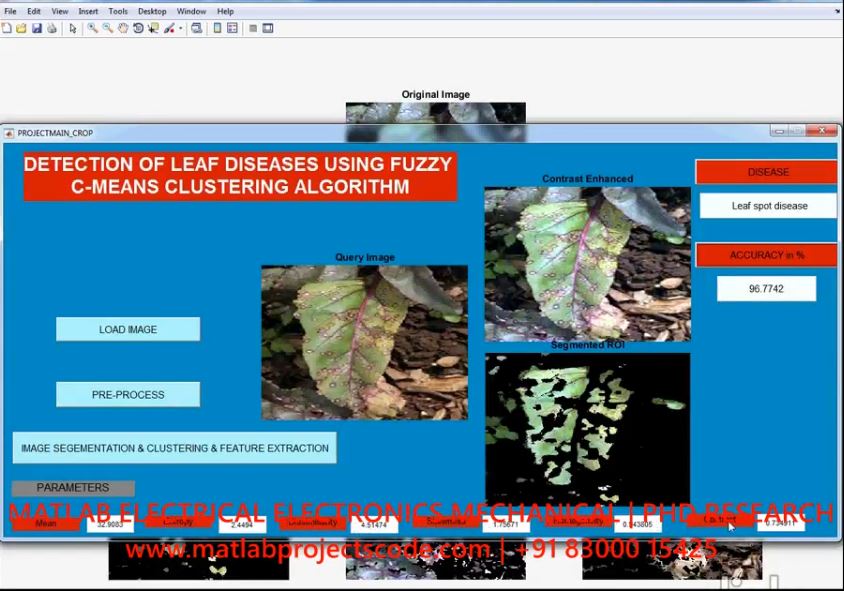Viewport: 844px width, 591px height.
Task: Open the Tools menu
Action: [118, 11]
